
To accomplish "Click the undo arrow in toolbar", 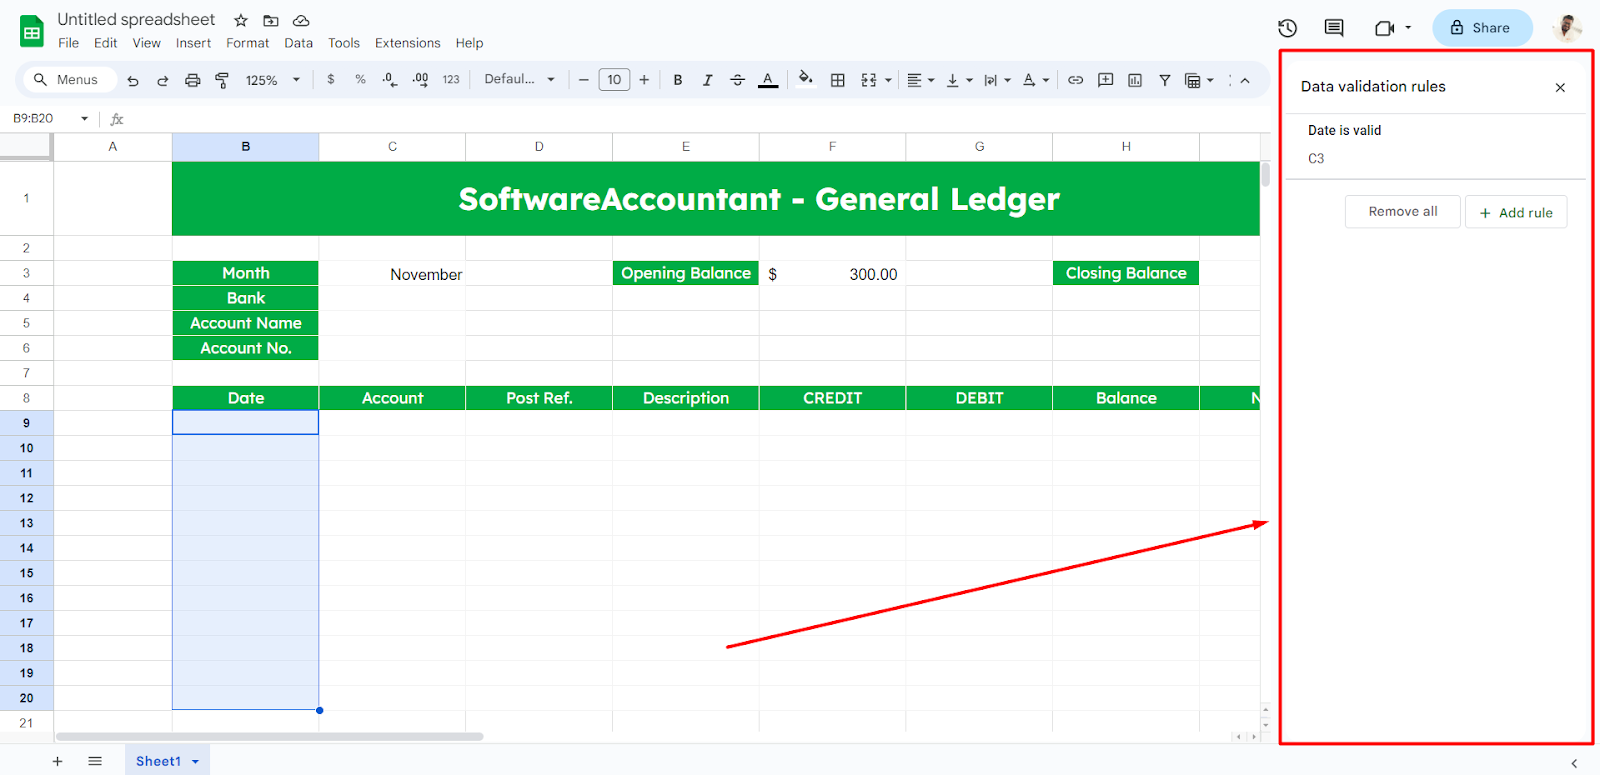I will 133,80.
